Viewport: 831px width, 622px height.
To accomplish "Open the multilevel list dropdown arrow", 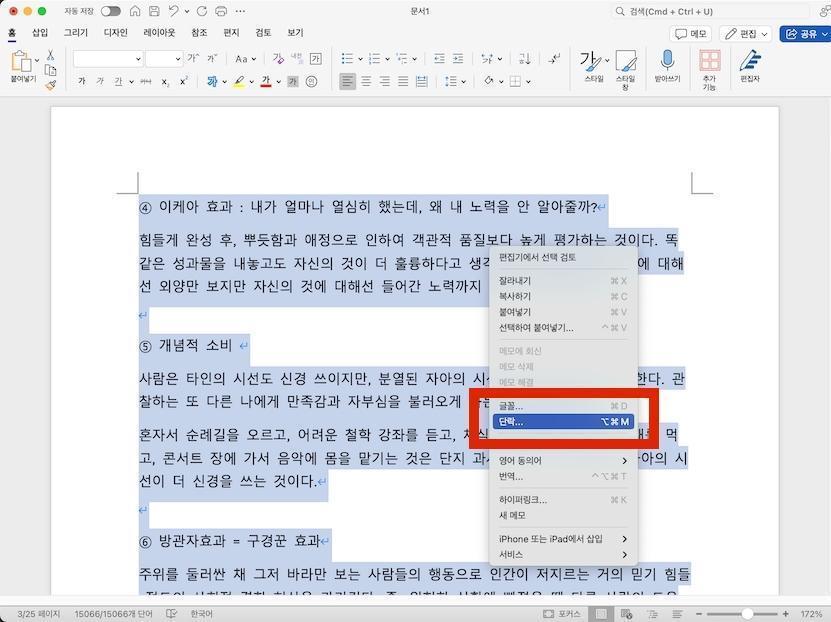I will point(414,59).
